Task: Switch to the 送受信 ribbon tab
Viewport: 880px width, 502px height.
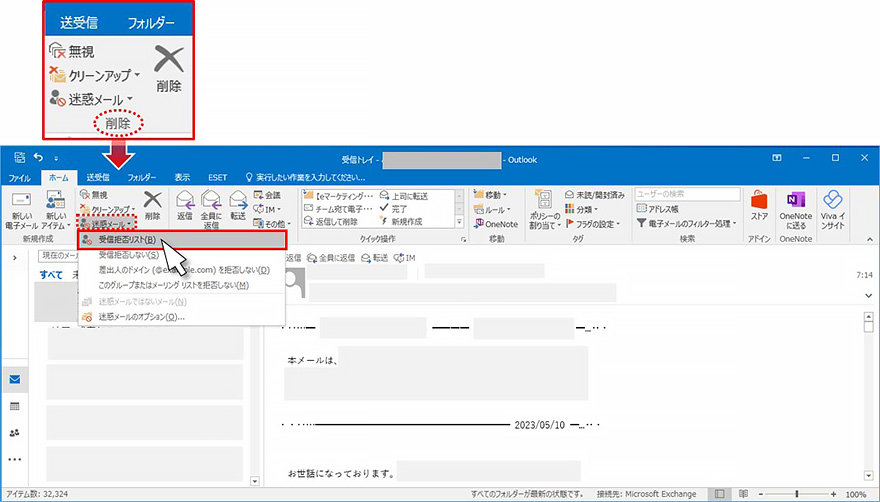Action: point(98,177)
